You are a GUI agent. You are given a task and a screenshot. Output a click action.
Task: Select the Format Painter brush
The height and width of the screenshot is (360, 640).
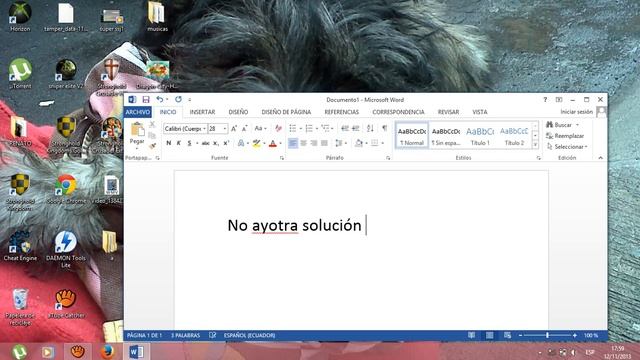[152, 146]
